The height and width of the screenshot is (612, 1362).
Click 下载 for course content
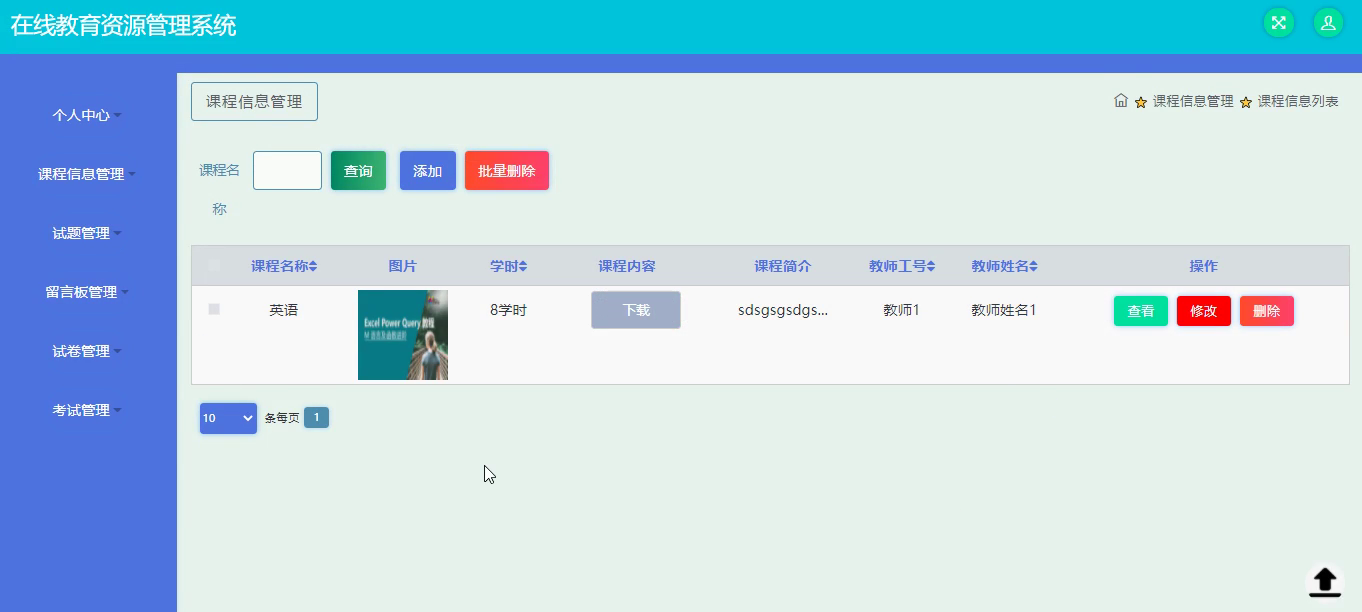636,310
